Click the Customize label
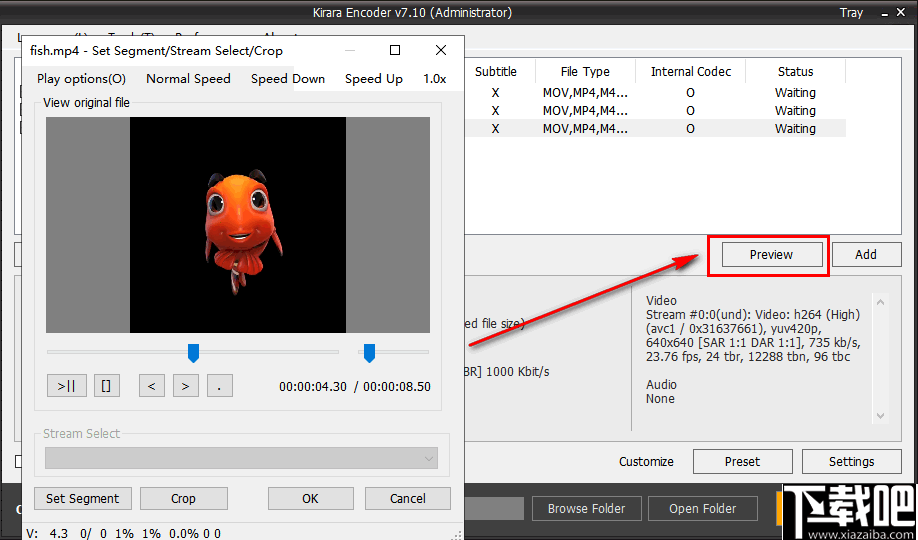The height and width of the screenshot is (540, 918). pyautogui.click(x=646, y=462)
